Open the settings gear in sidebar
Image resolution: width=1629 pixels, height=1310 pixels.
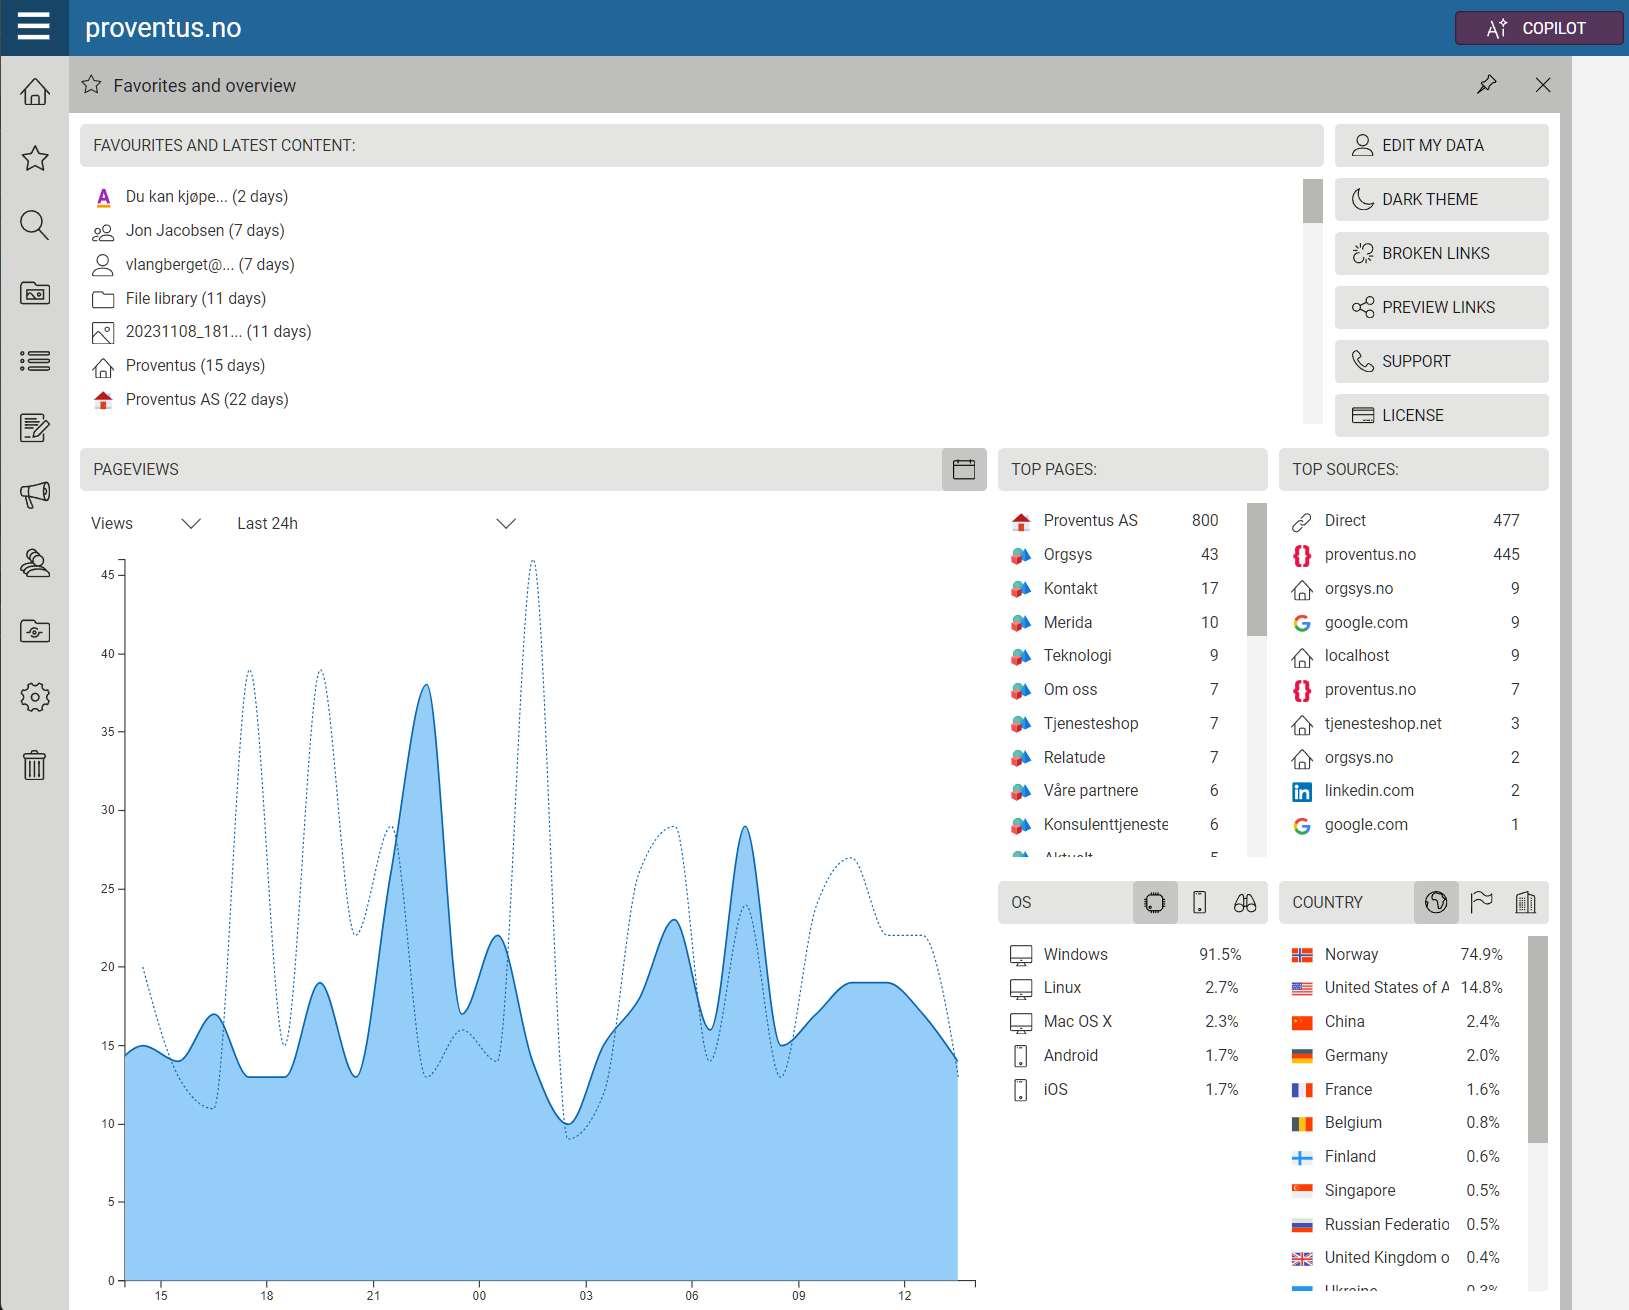[x=35, y=697]
